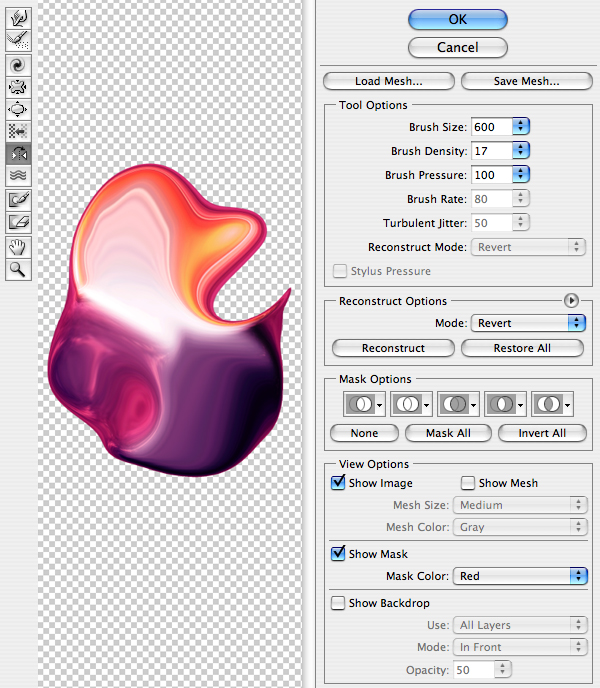The height and width of the screenshot is (688, 600).
Task: Open the Mesh Color dropdown
Action: (x=520, y=527)
